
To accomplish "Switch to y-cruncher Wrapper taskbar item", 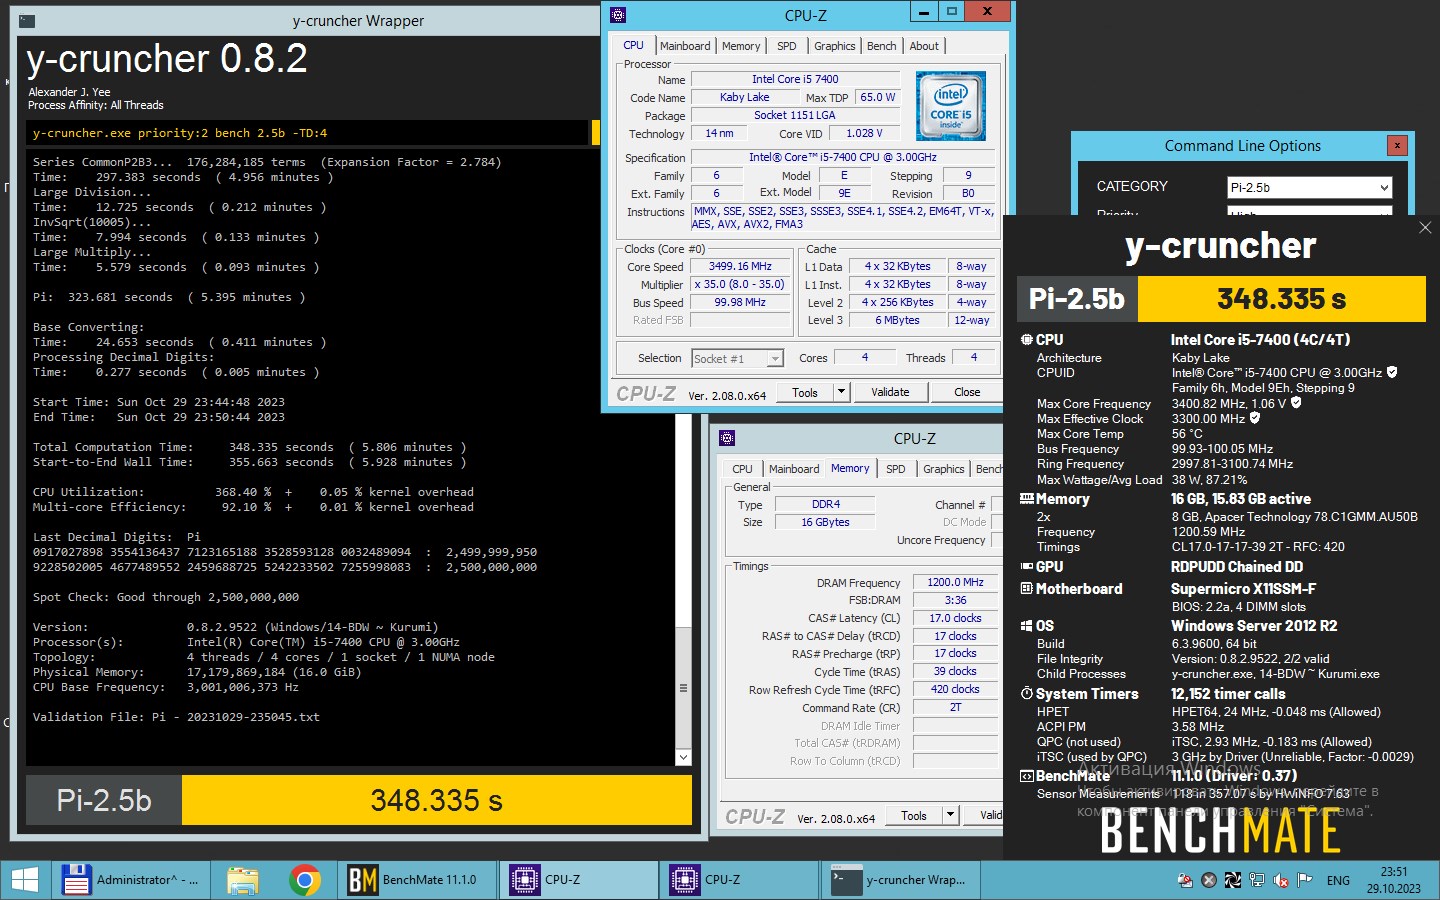I will pyautogui.click(x=900, y=880).
